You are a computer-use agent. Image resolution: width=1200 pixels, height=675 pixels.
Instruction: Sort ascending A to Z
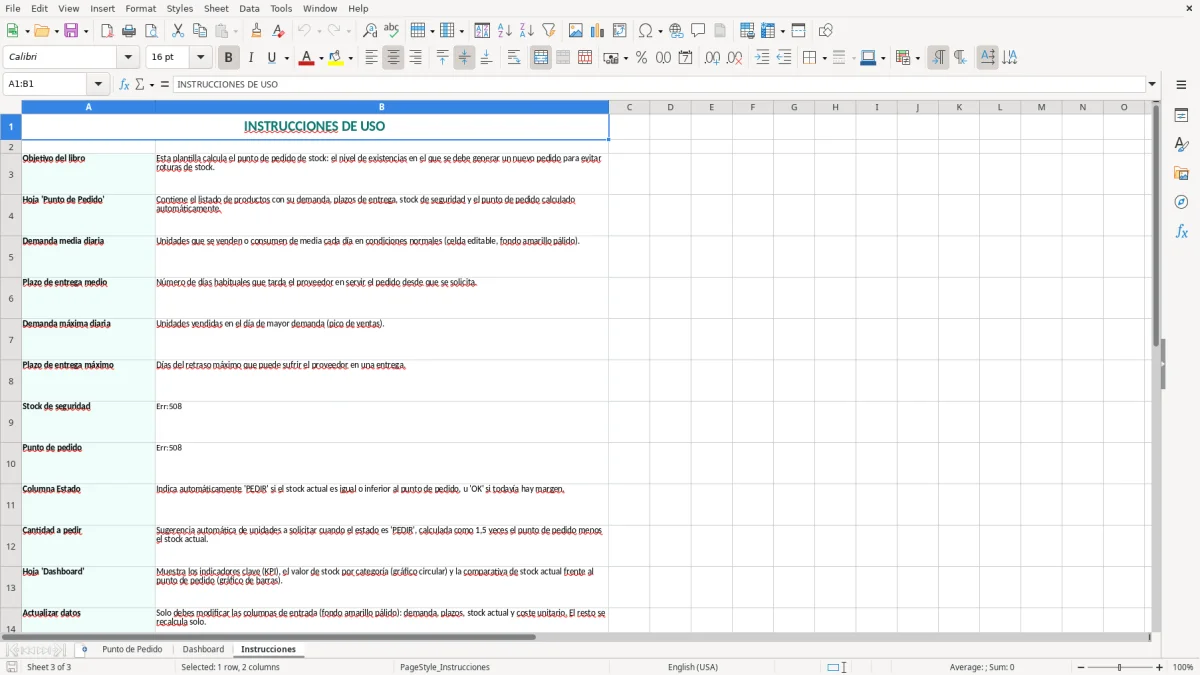(x=504, y=31)
